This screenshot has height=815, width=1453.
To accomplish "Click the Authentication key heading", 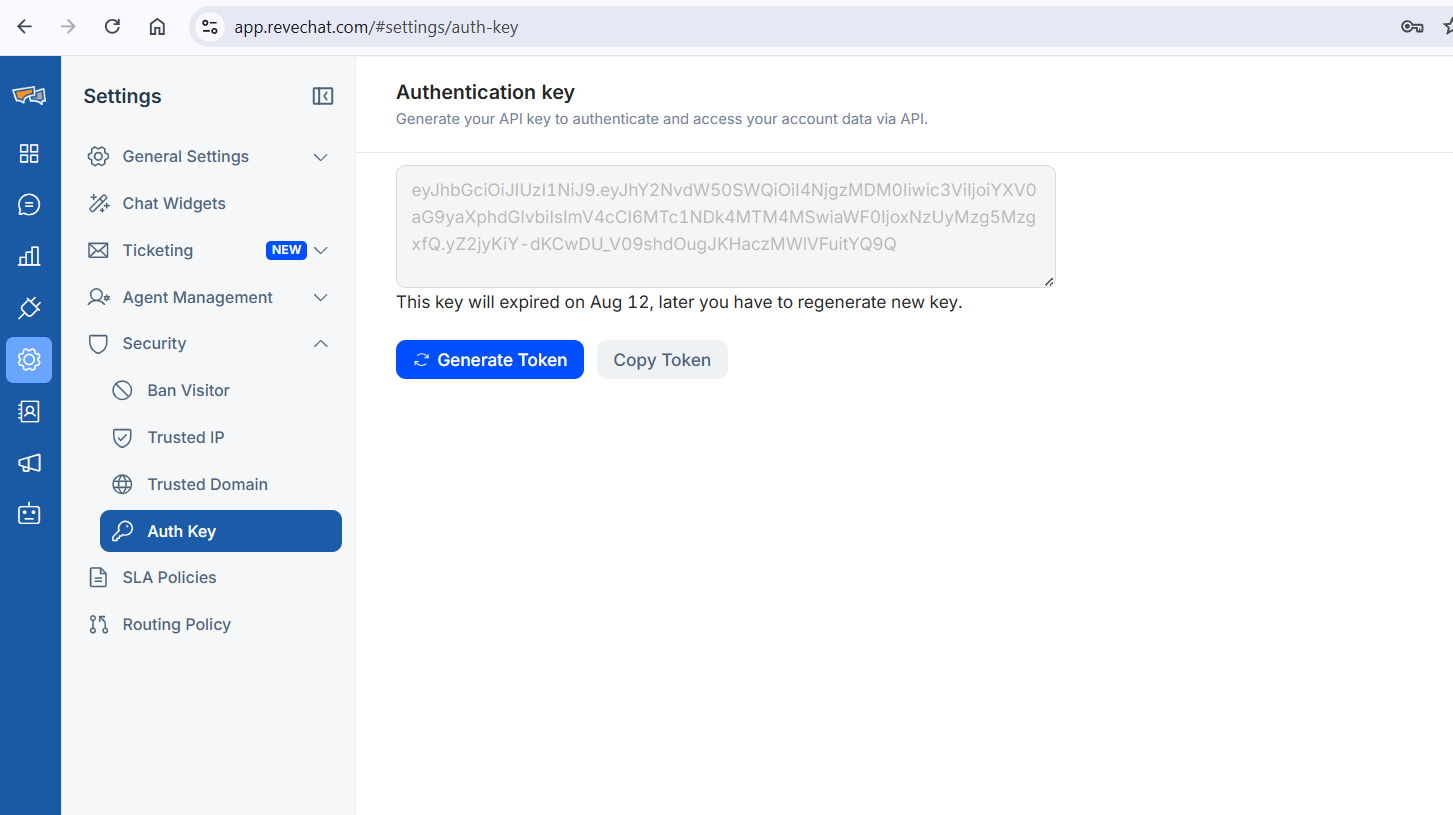I will 485,92.
